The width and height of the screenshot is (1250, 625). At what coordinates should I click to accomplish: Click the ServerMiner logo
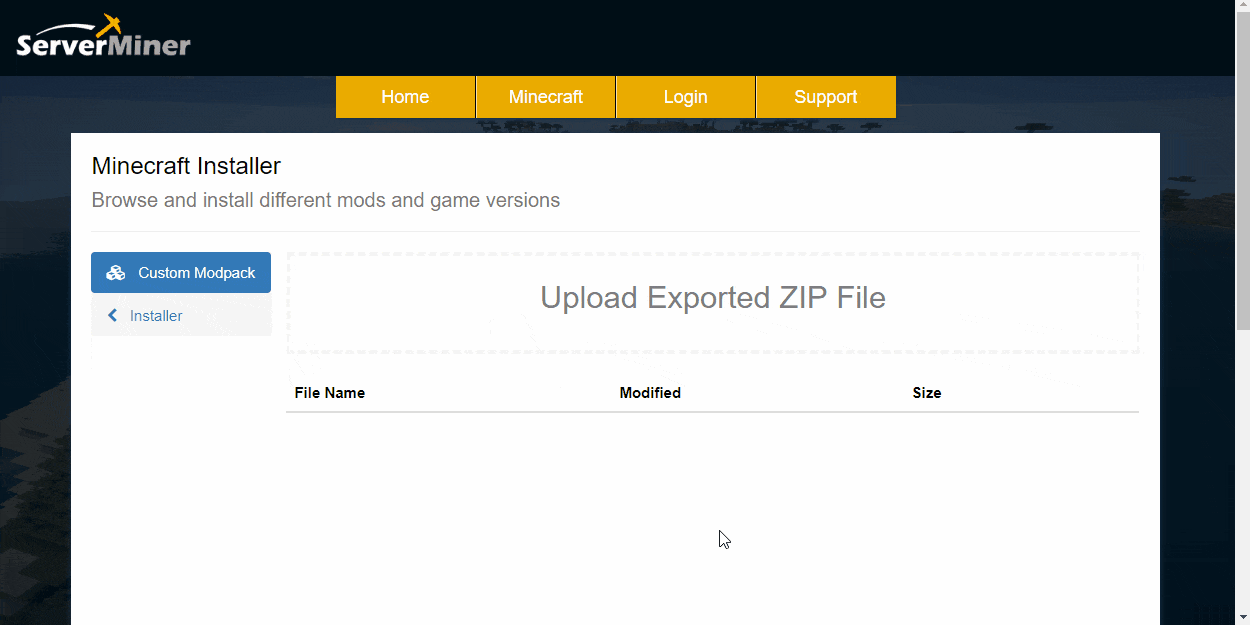click(103, 37)
